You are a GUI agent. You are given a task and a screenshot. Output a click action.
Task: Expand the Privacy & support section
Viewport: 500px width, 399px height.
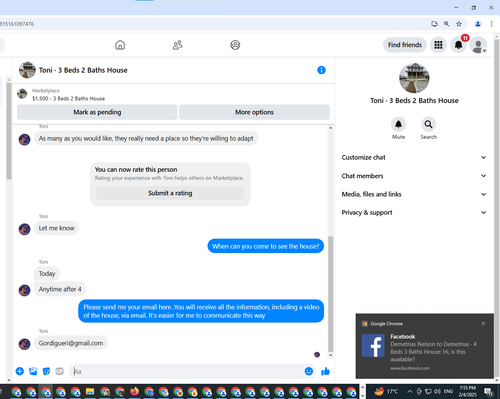[414, 212]
